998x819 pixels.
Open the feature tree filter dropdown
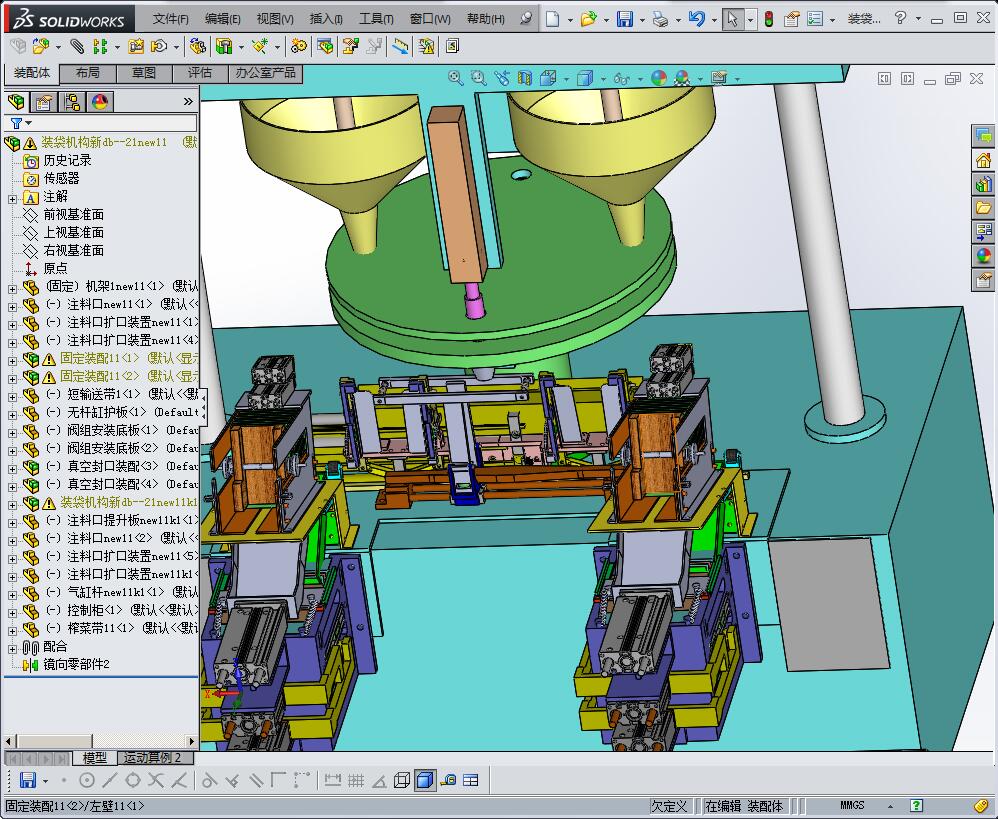pos(29,123)
